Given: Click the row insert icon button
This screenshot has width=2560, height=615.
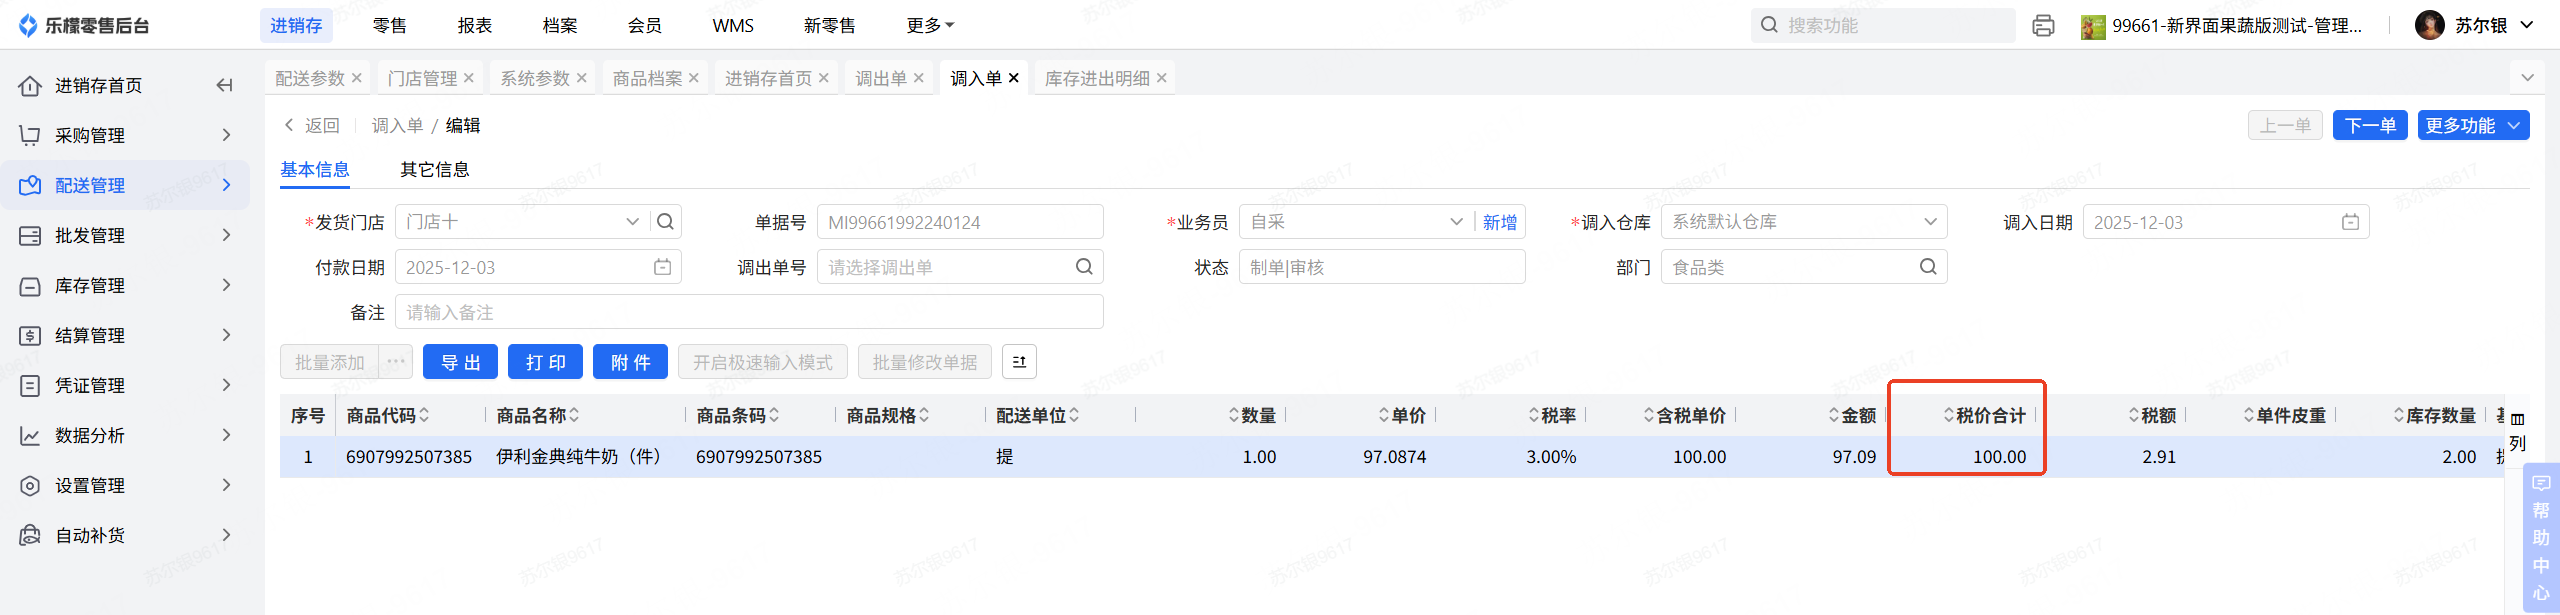Looking at the screenshot, I should [x=1019, y=362].
